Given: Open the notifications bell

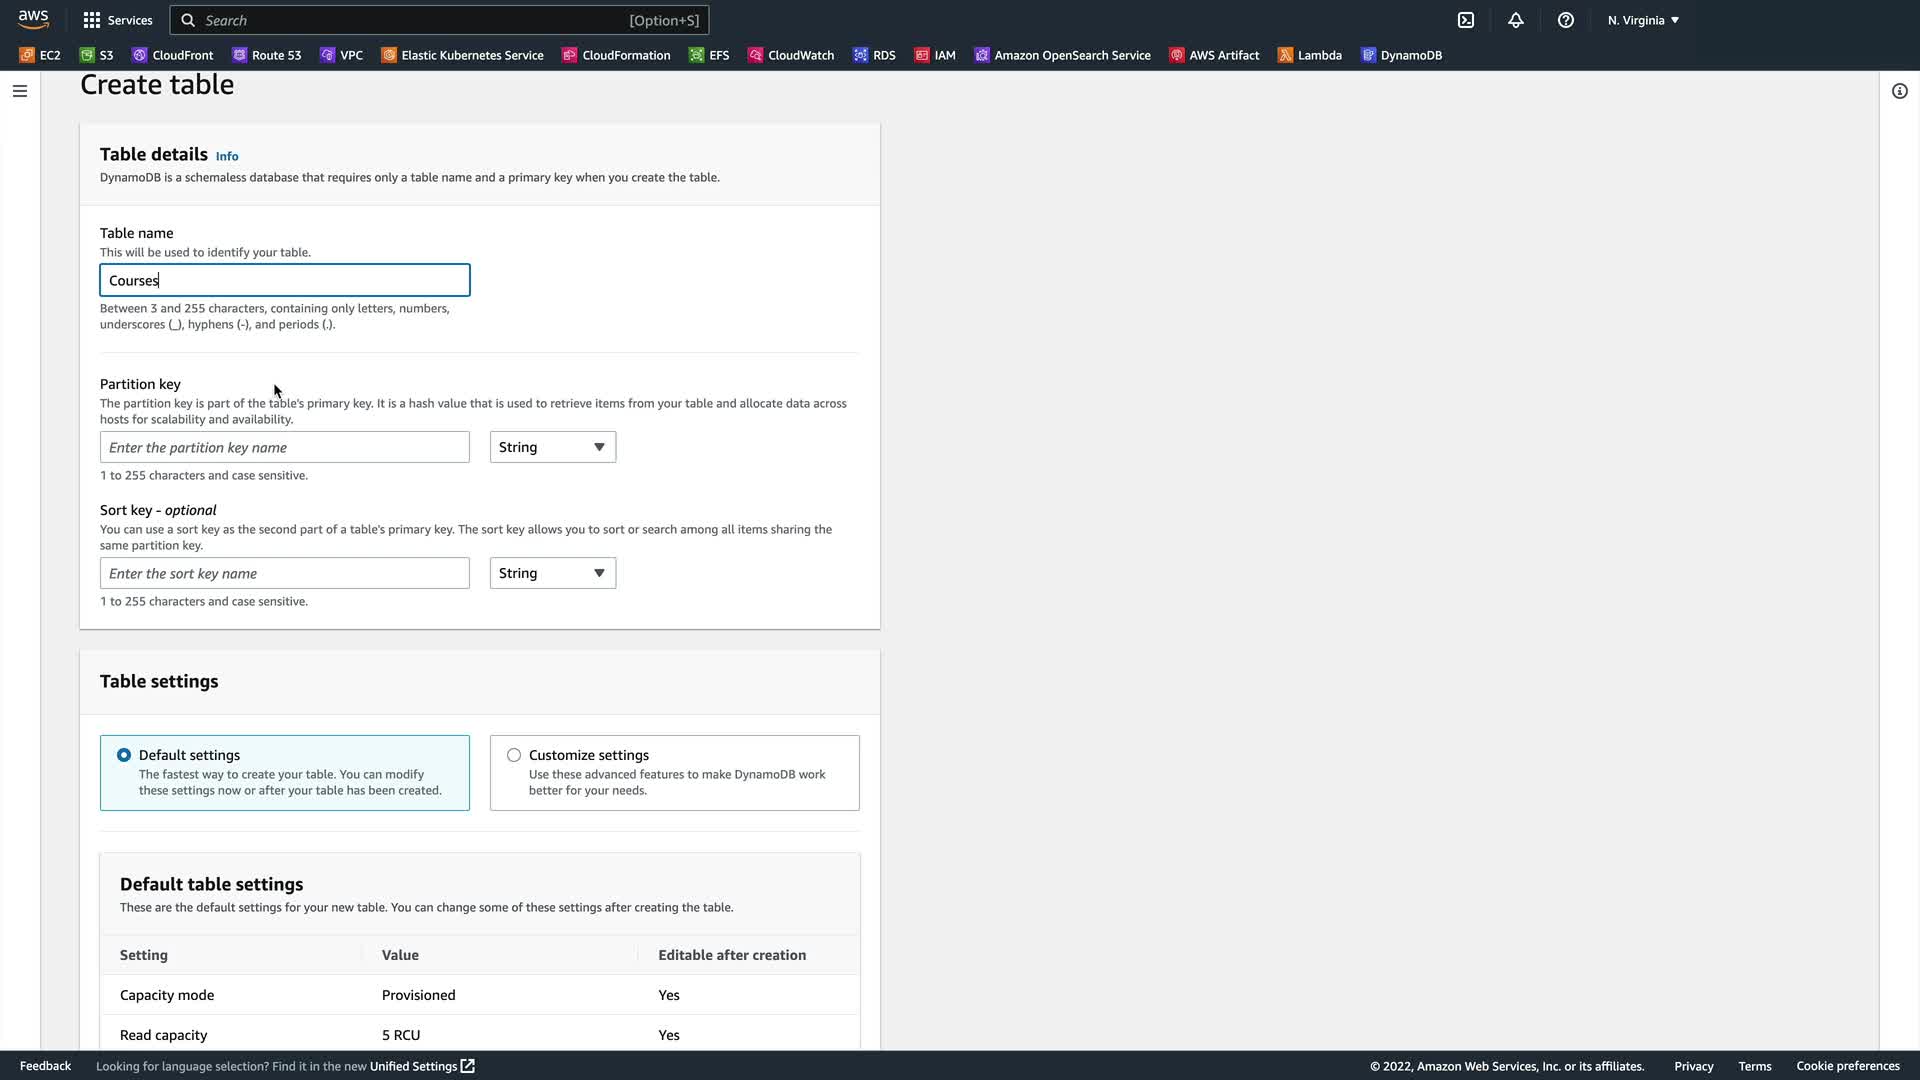Looking at the screenshot, I should [x=1516, y=20].
